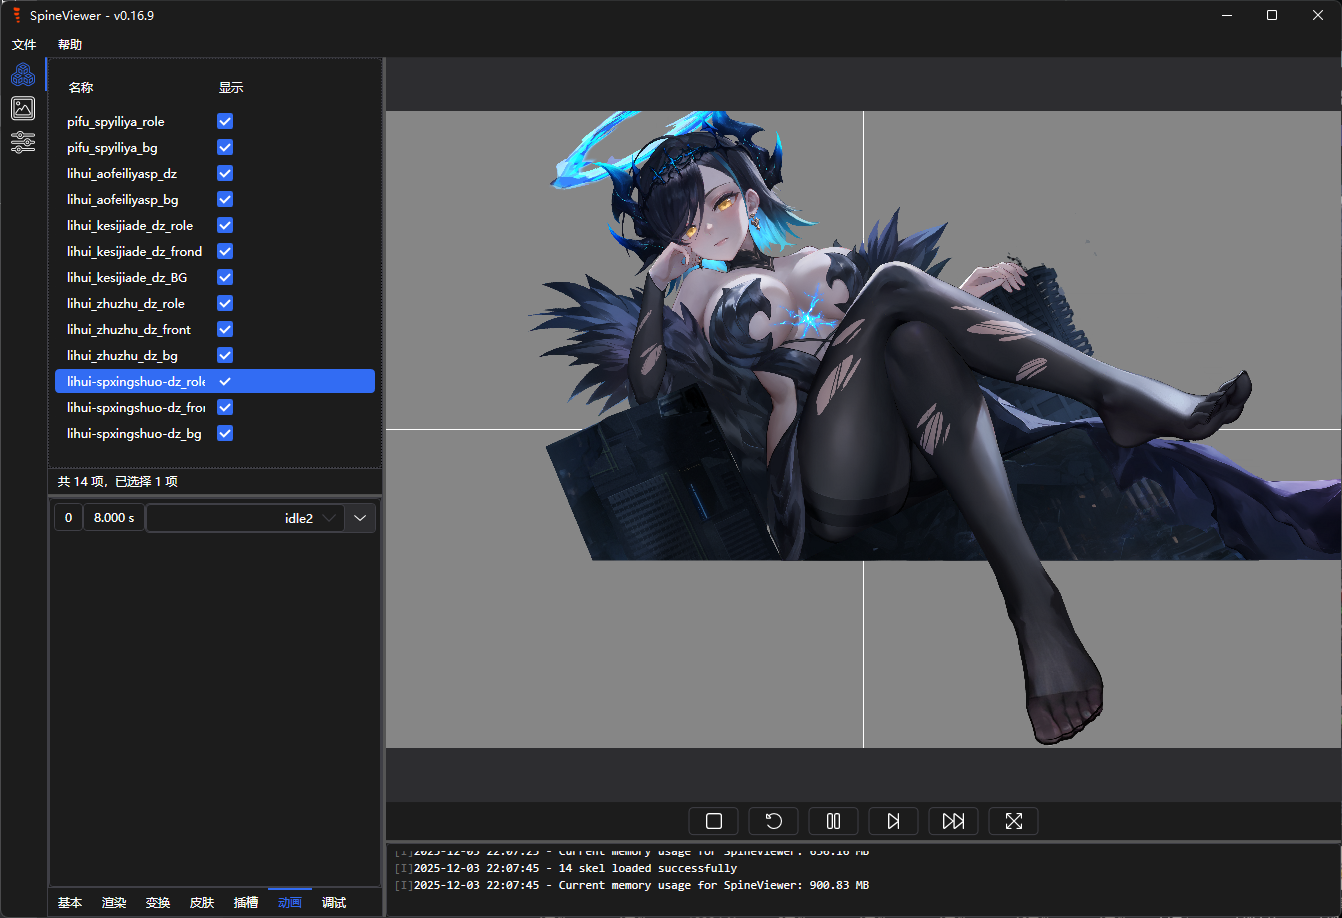Screen dimensions: 1342x918
Task: Hide lihui-spxingshuo-dz_bg skeleton
Action: [225, 433]
